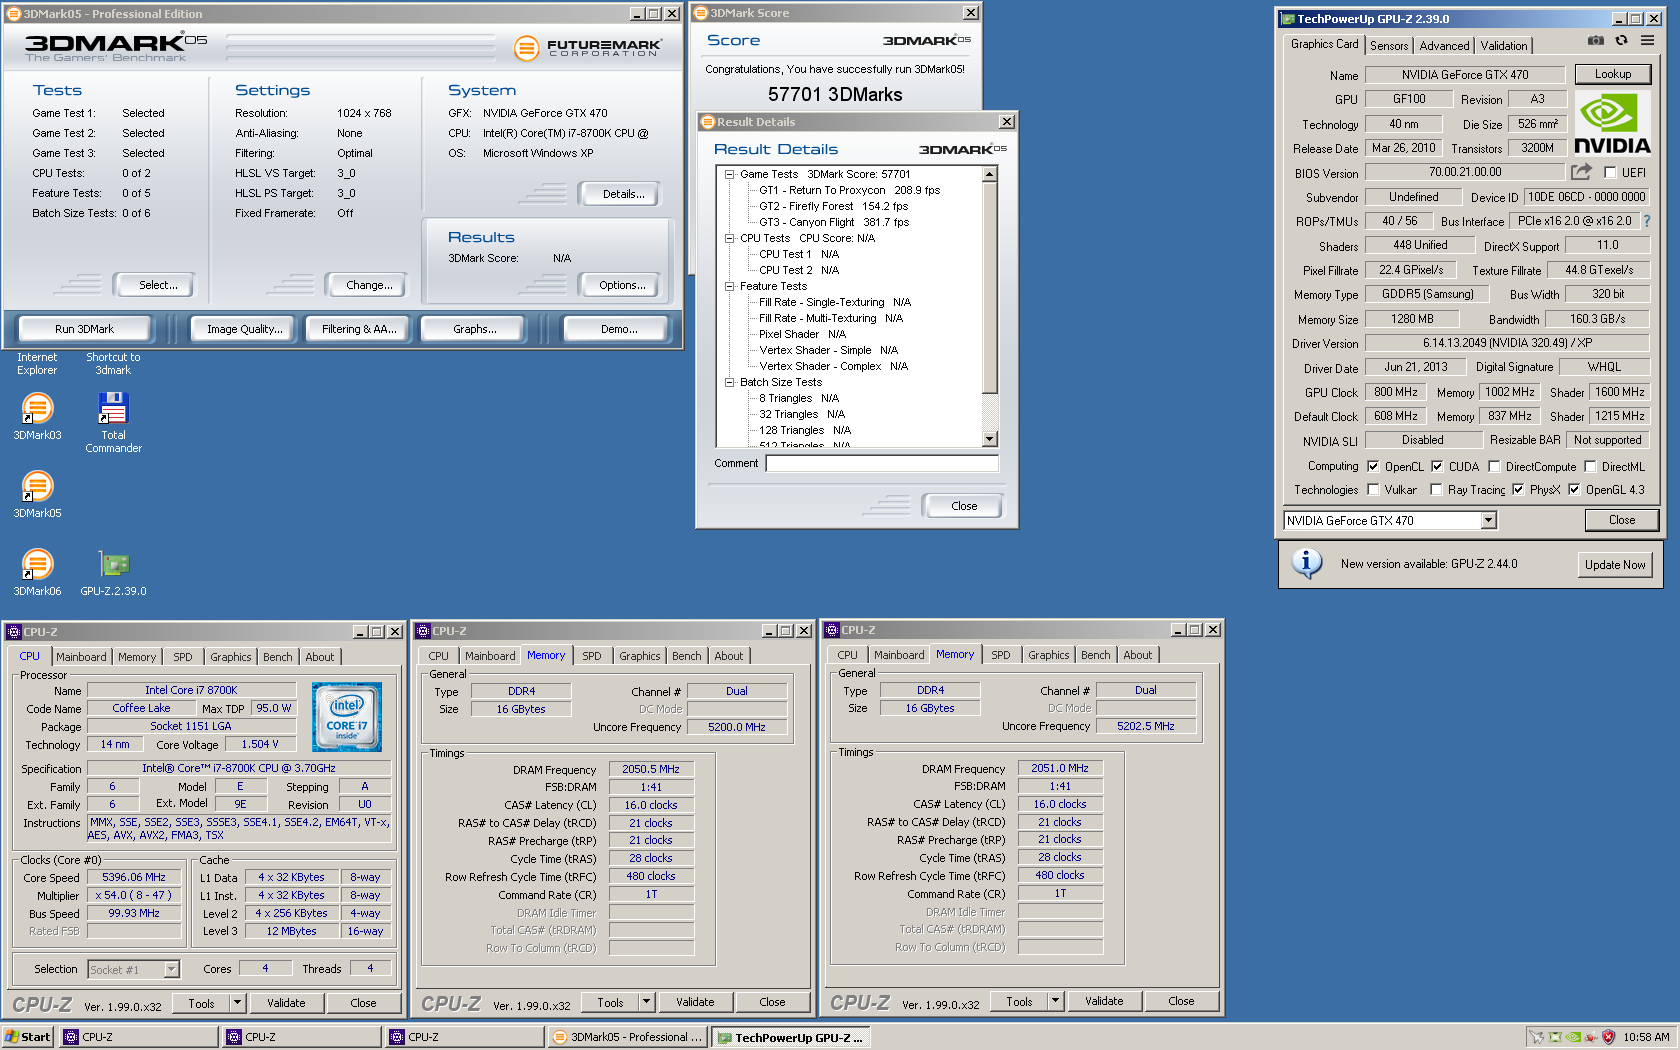Open Mainboard tab in left CPU-Z window
The width and height of the screenshot is (1680, 1050).
[x=81, y=657]
